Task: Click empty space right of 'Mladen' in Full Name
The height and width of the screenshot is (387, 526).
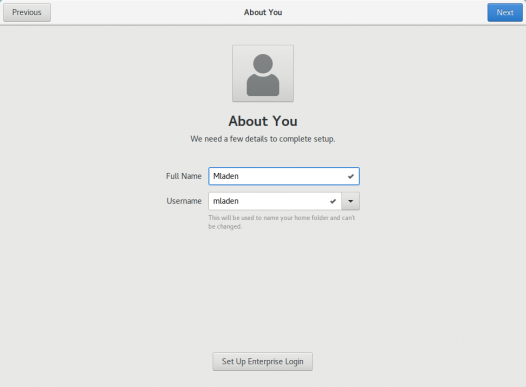Action: [292, 176]
